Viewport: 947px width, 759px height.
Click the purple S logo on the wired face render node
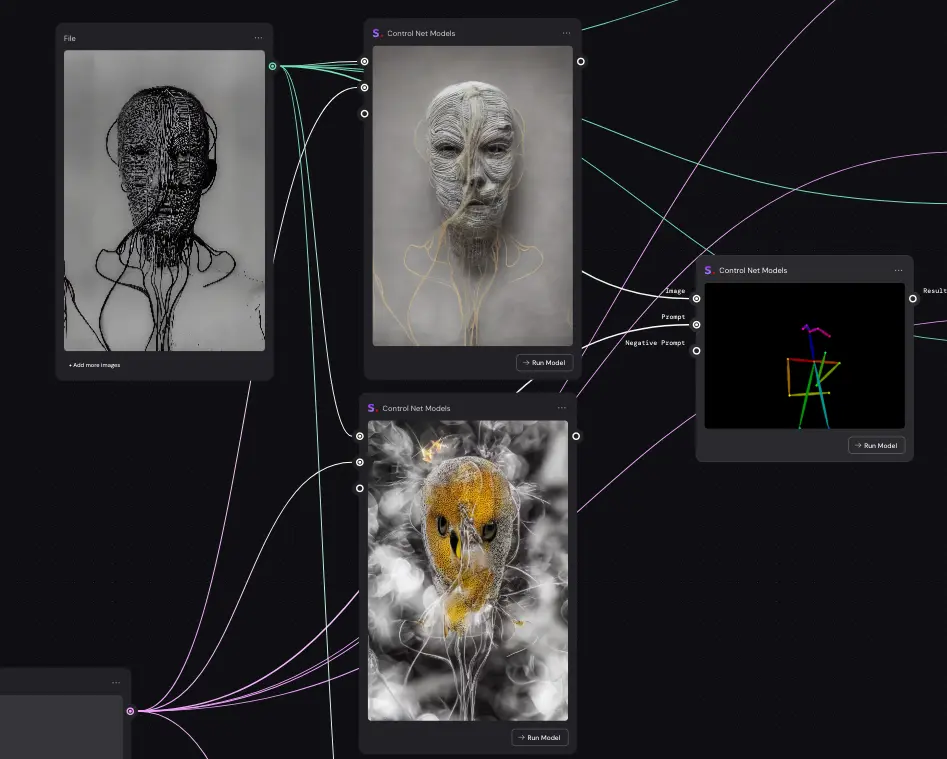click(377, 33)
